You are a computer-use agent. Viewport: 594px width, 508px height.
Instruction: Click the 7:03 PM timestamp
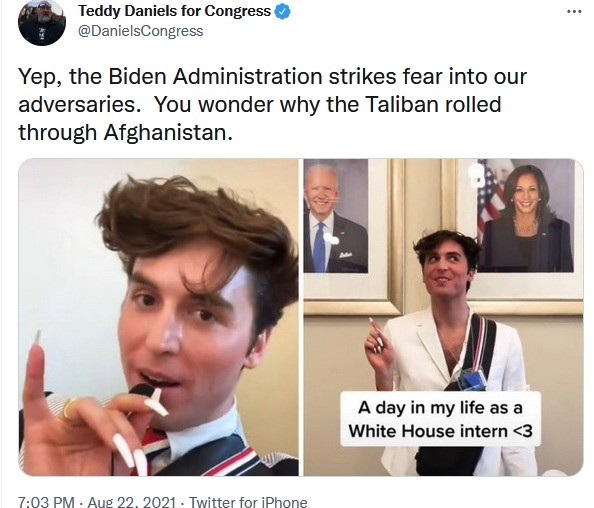tap(46, 502)
